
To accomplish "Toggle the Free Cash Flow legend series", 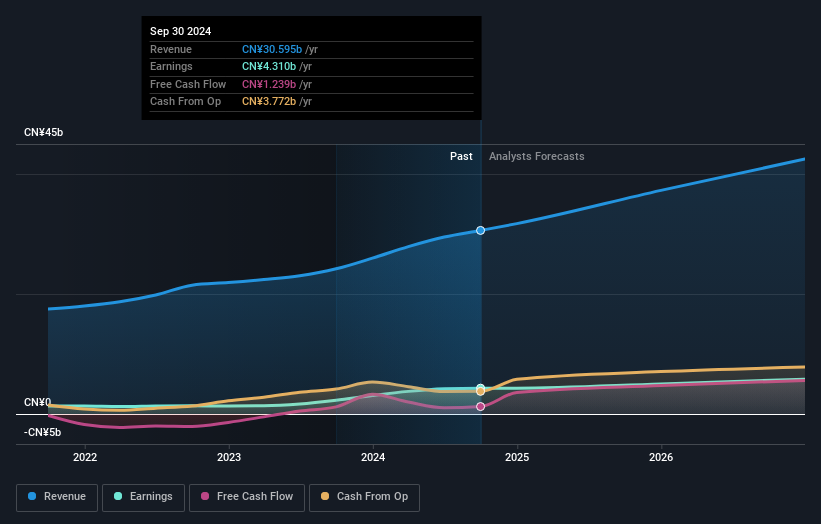I will (x=247, y=497).
